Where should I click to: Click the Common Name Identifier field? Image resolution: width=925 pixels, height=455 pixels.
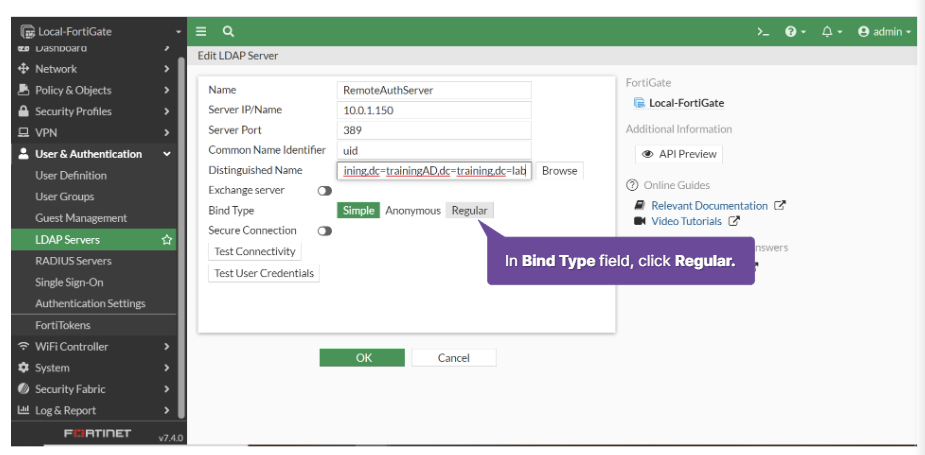pos(434,150)
